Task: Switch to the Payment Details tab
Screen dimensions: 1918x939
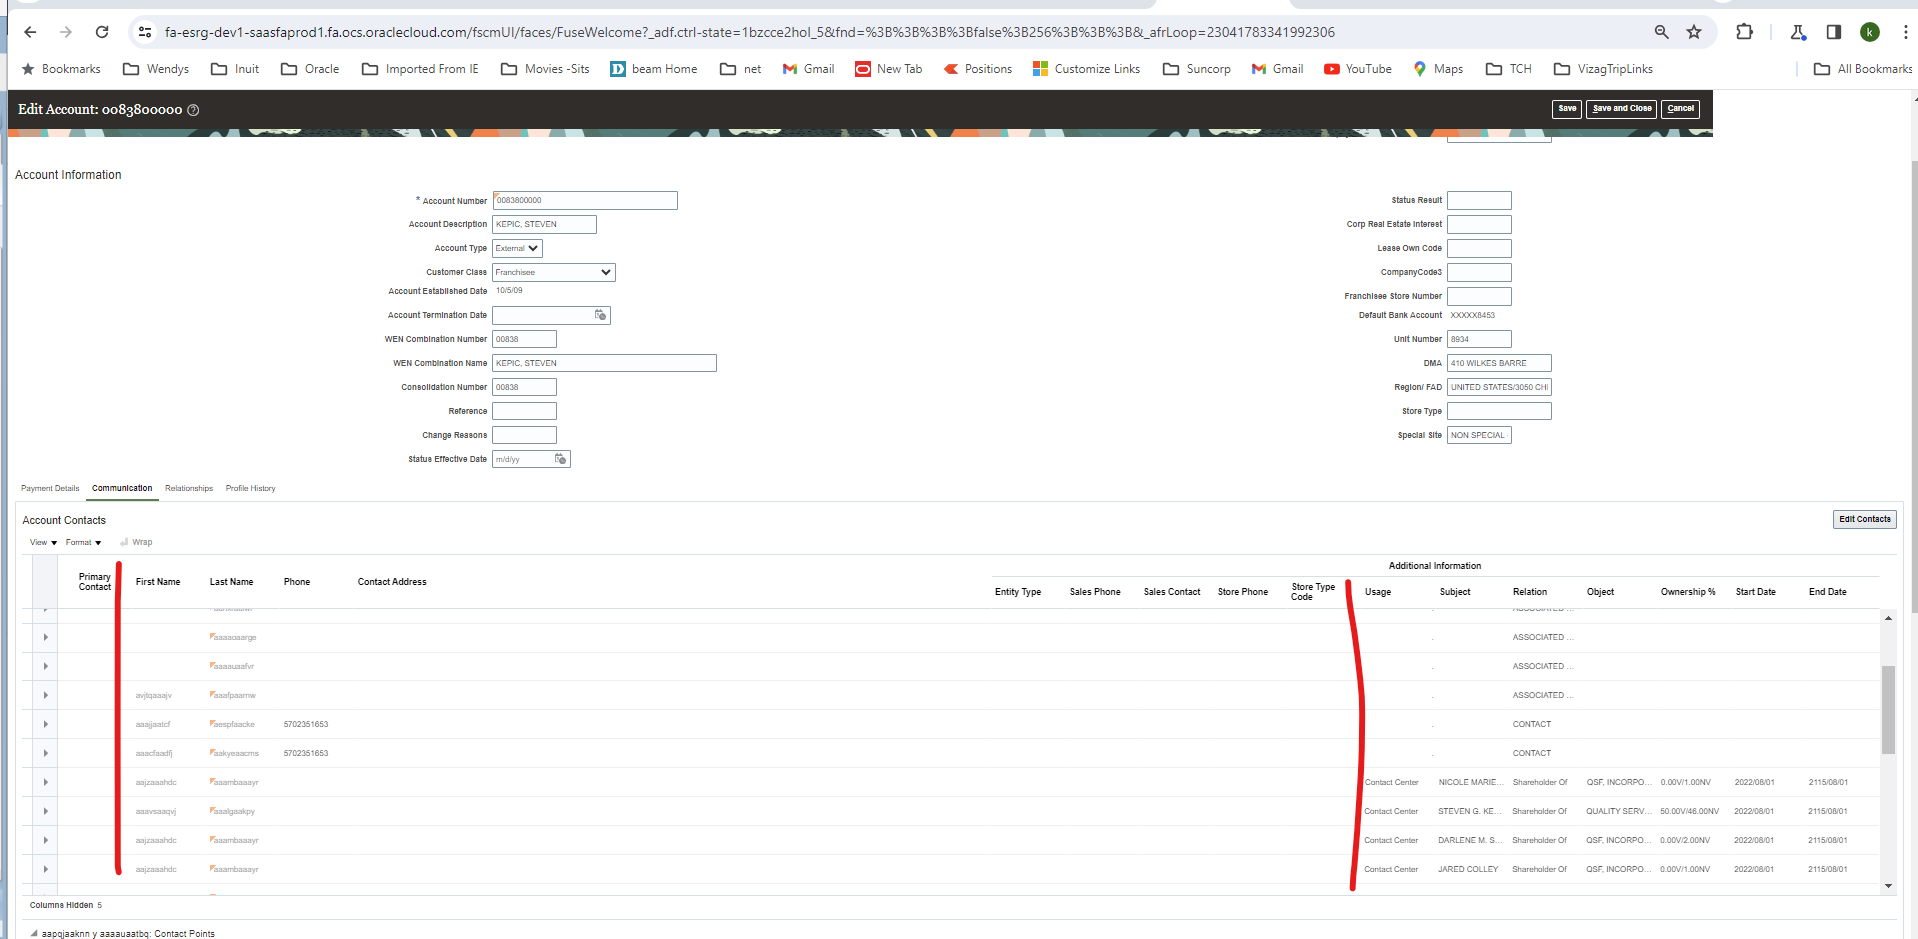Action: click(x=50, y=488)
